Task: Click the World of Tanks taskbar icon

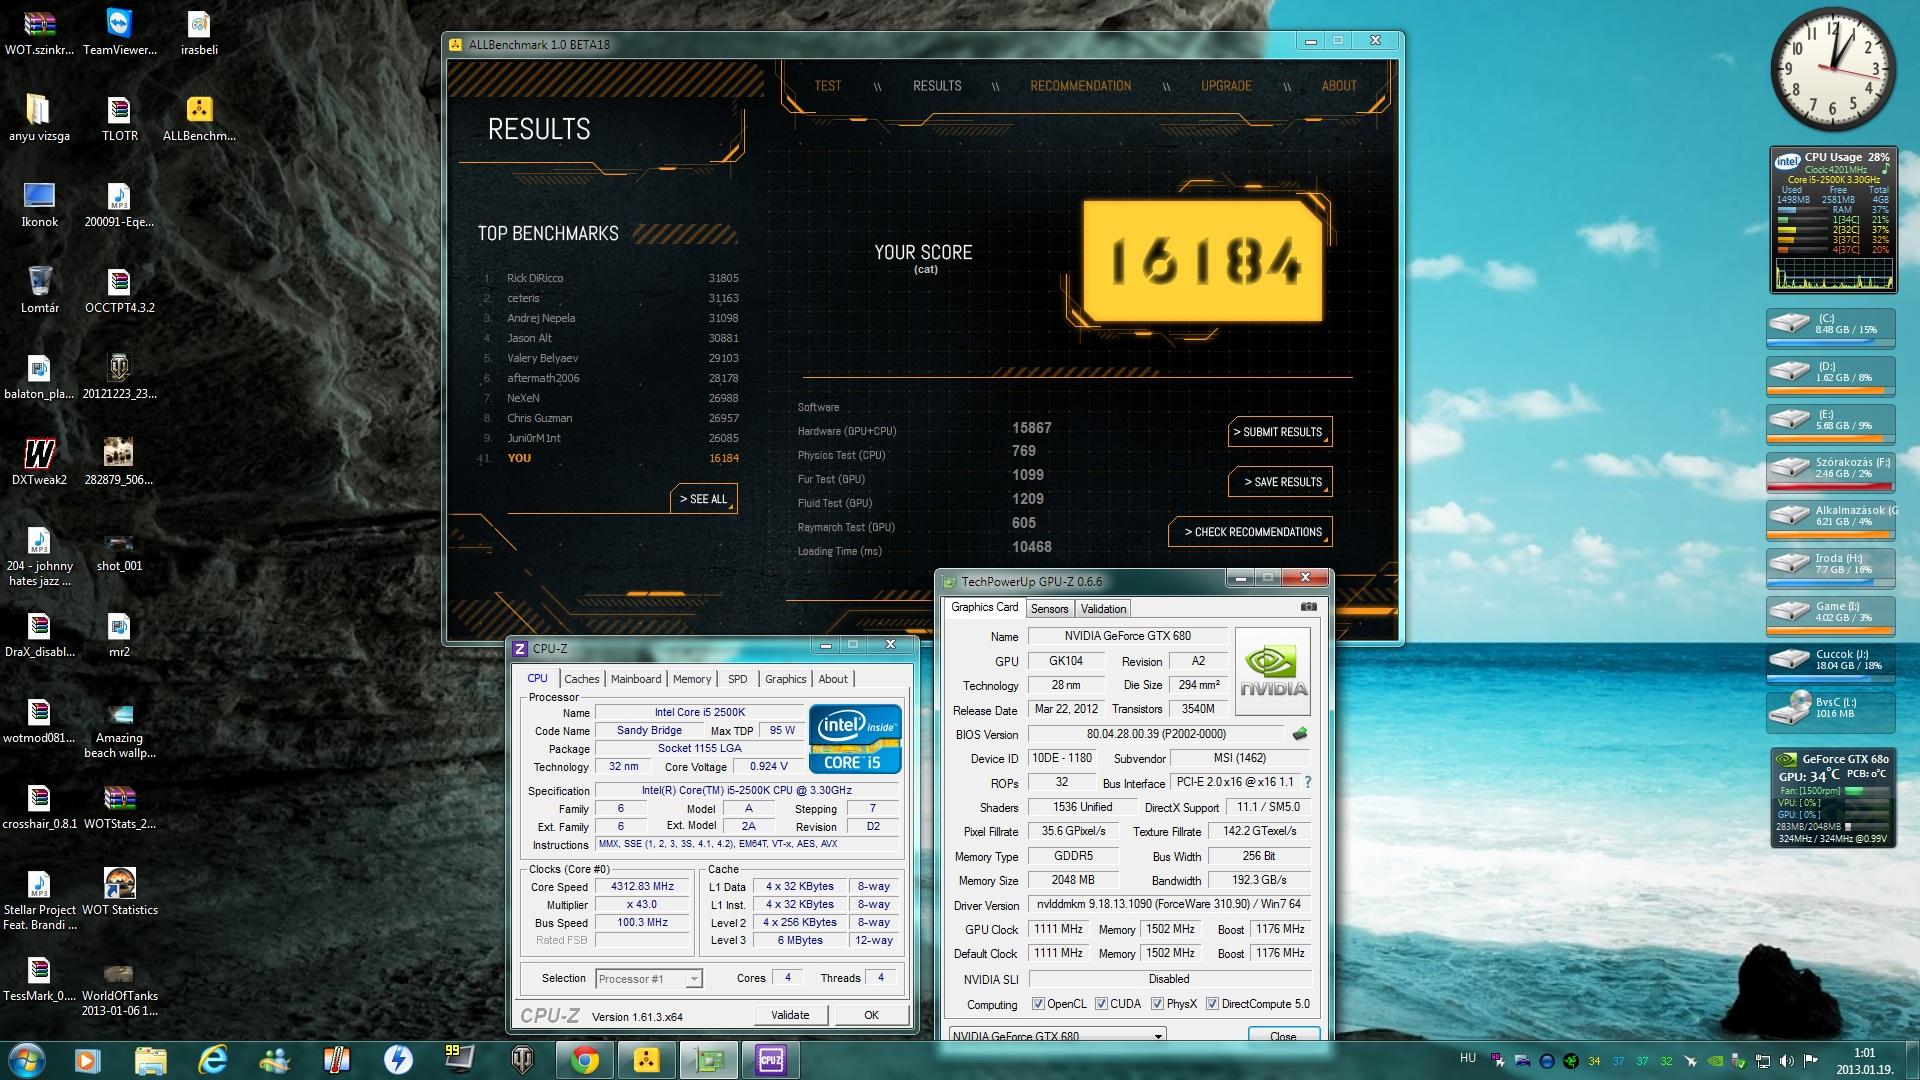Action: click(x=522, y=1059)
